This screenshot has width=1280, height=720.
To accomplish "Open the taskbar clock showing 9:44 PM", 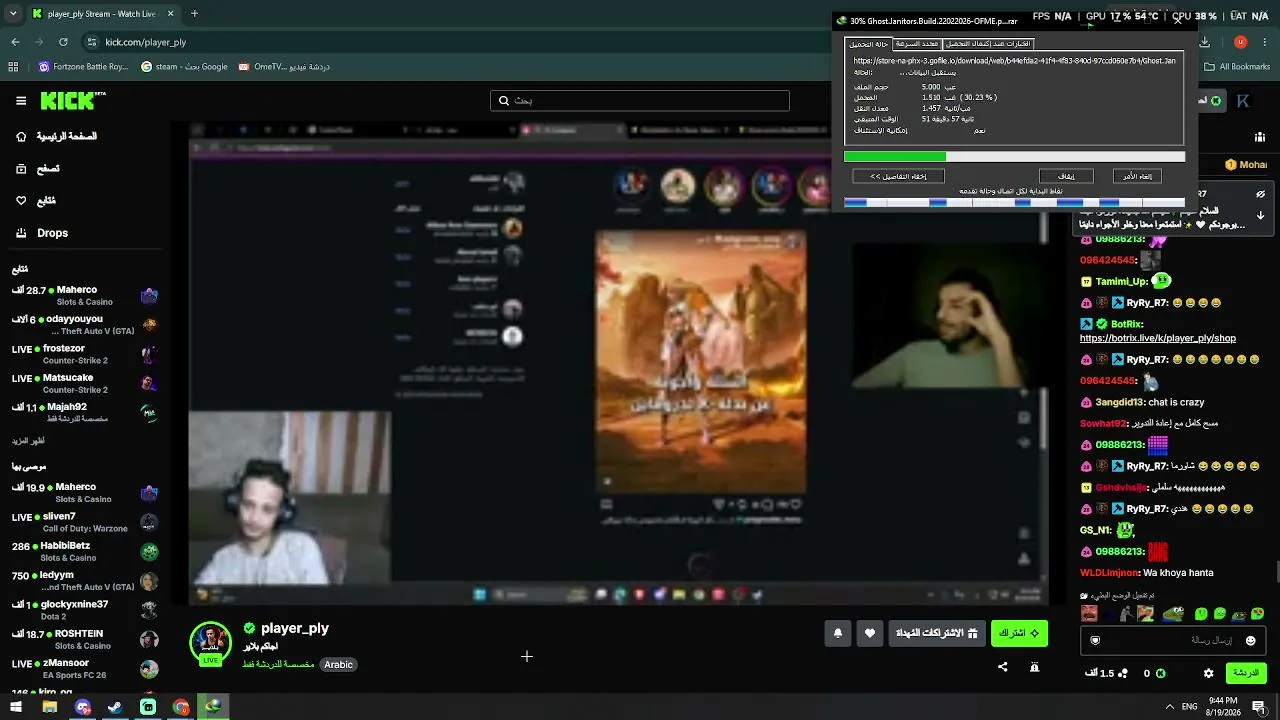I will [1223, 707].
